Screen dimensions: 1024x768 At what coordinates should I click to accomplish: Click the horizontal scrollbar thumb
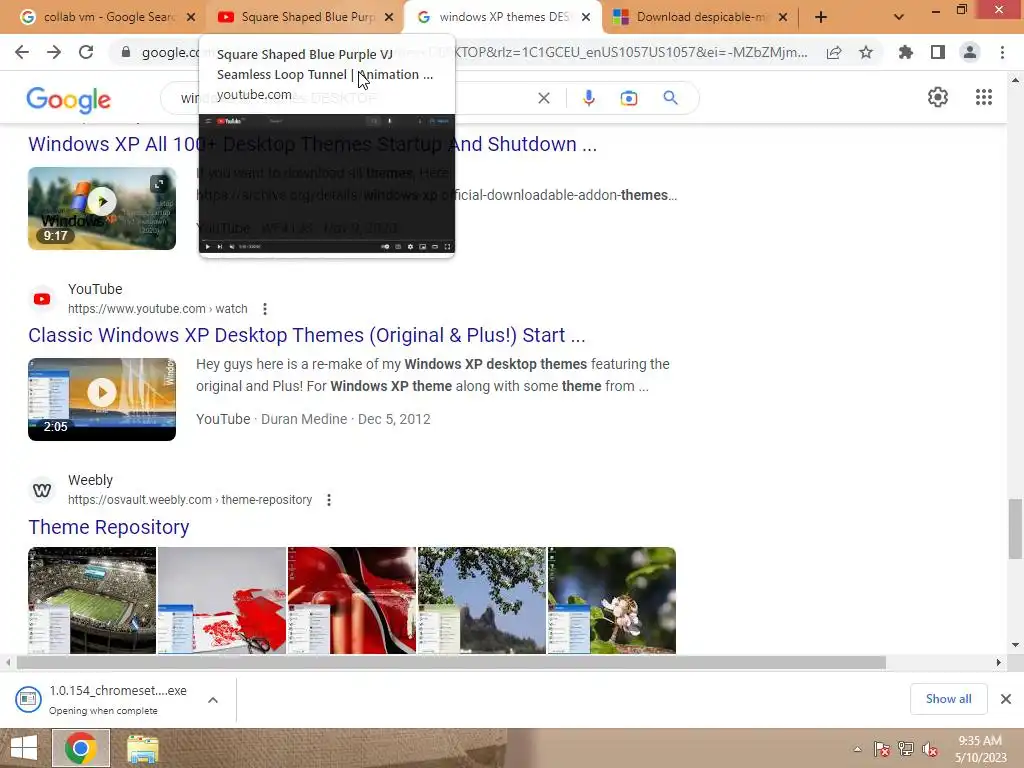451,663
